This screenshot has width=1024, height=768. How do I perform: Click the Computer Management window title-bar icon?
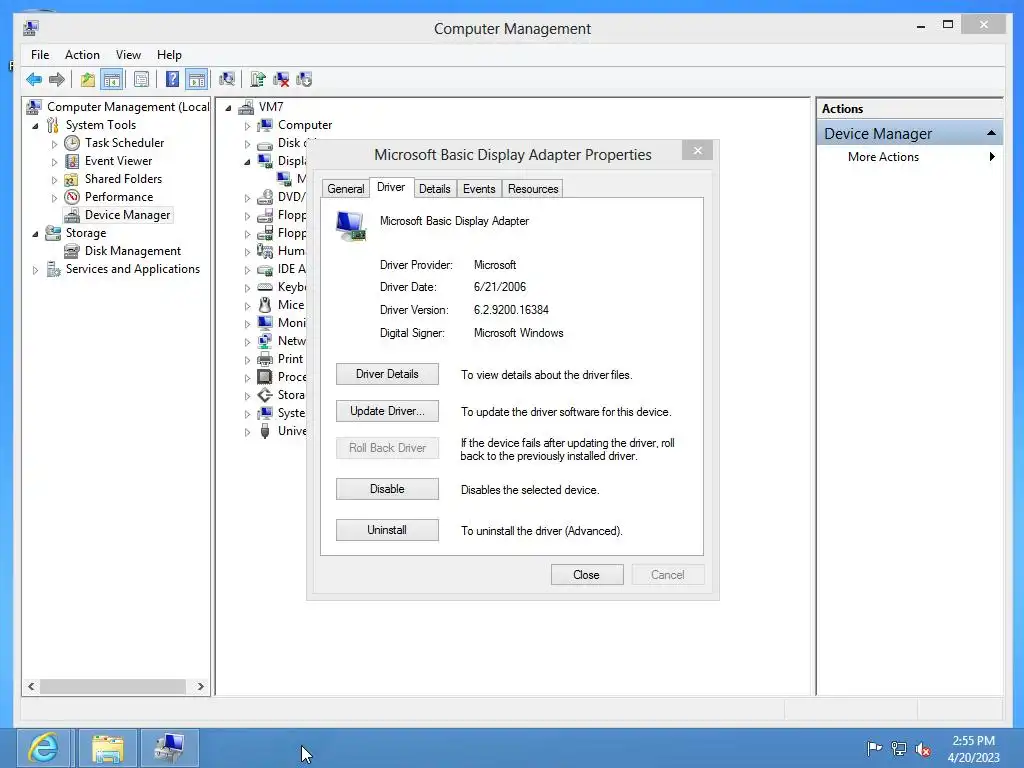click(x=31, y=28)
